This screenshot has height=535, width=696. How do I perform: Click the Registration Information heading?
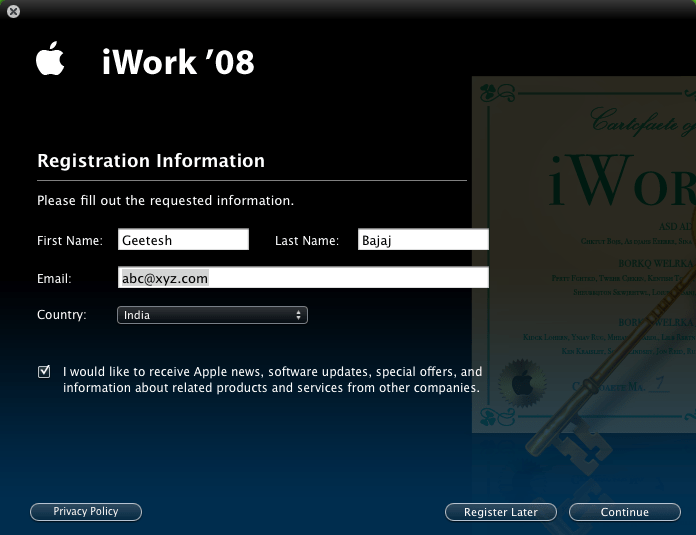(x=151, y=161)
